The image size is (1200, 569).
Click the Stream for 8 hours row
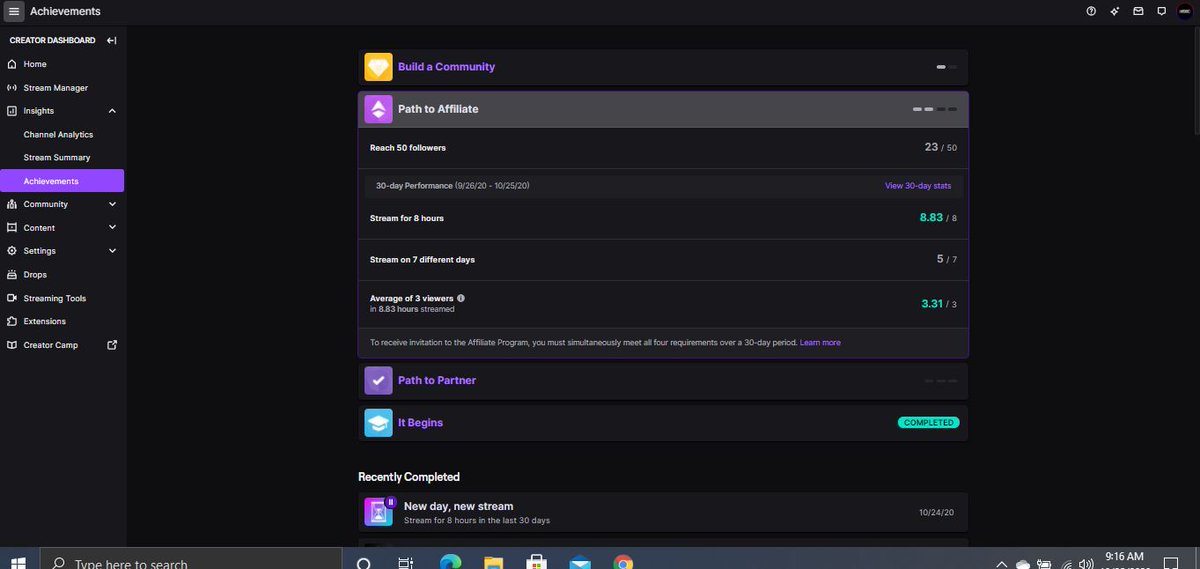click(663, 218)
